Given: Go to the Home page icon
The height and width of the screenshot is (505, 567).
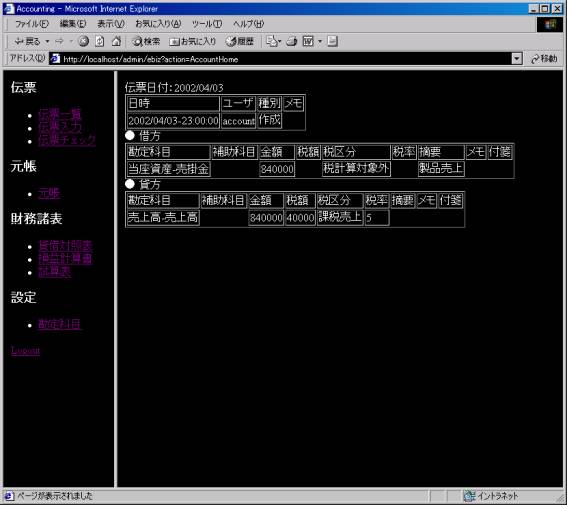Looking at the screenshot, I should click(x=116, y=41).
